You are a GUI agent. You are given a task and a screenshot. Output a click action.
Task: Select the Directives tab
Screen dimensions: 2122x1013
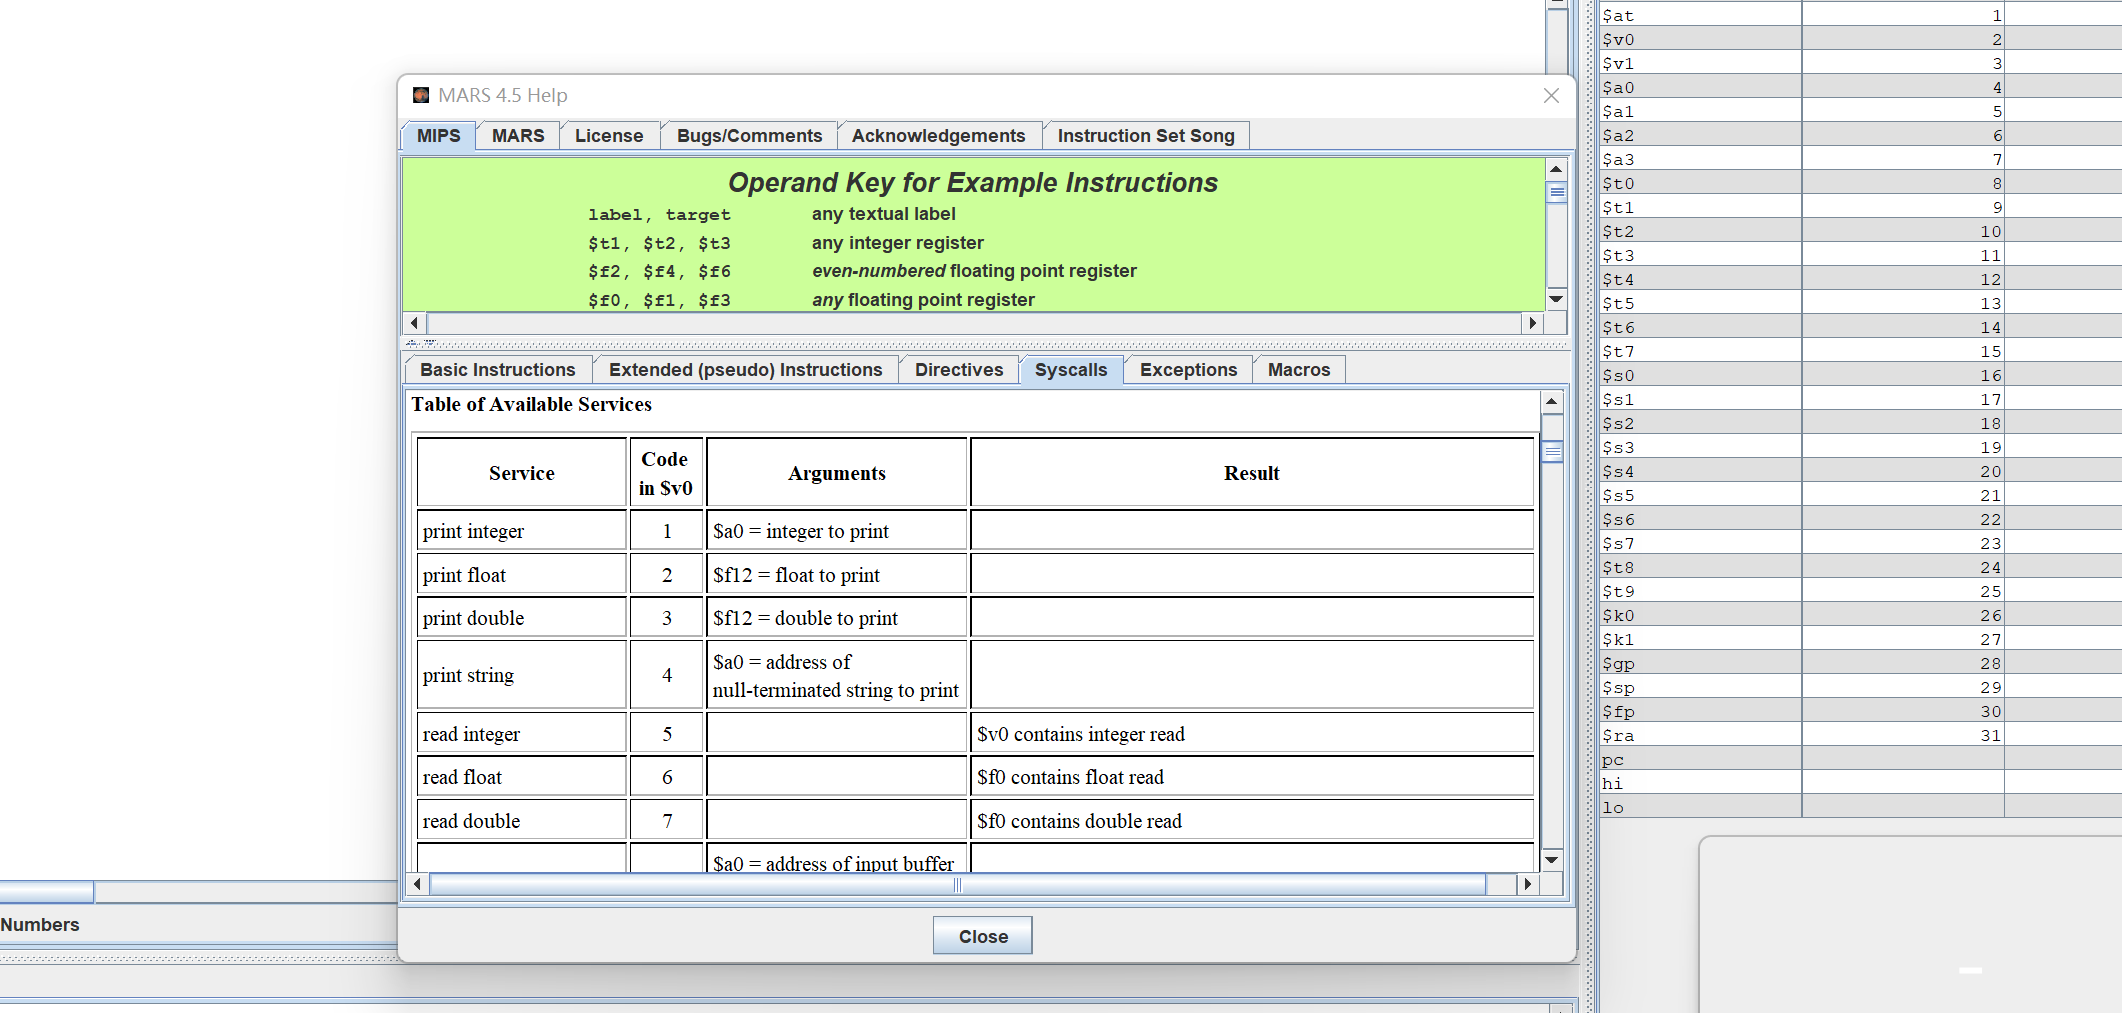[959, 370]
